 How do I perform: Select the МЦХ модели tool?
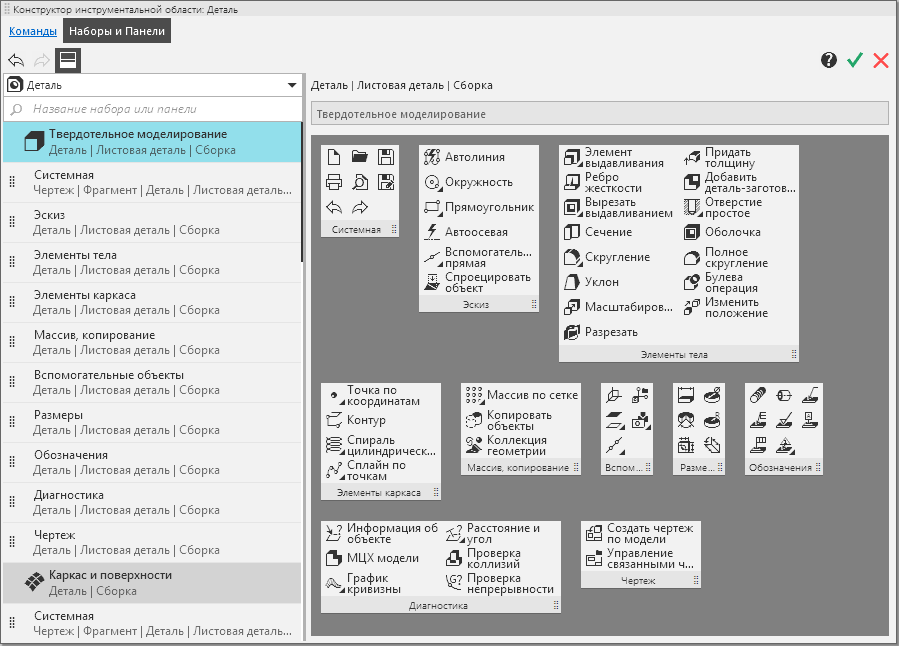pos(334,558)
